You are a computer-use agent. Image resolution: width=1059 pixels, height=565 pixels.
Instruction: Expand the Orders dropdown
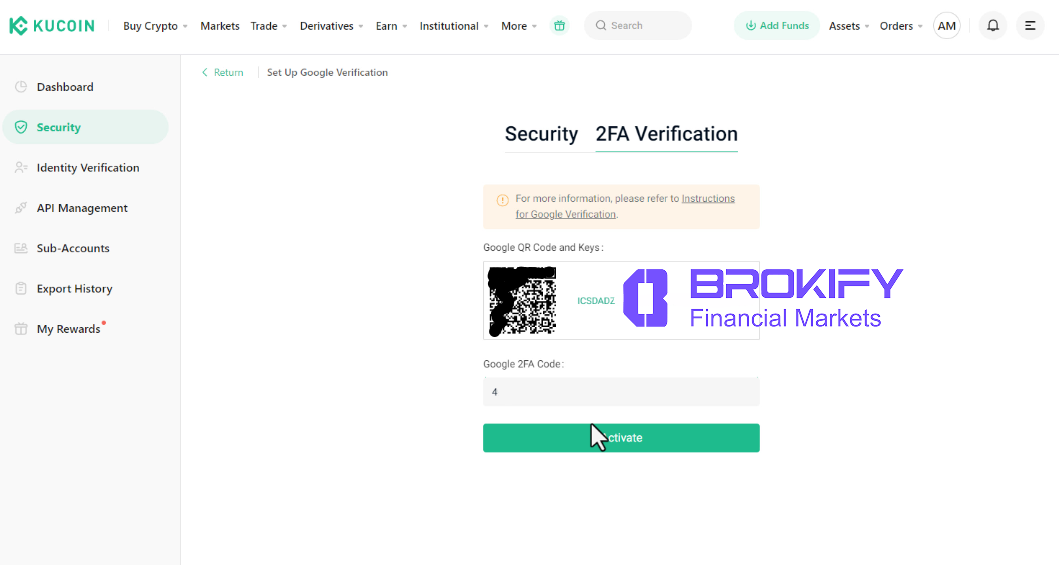901,26
